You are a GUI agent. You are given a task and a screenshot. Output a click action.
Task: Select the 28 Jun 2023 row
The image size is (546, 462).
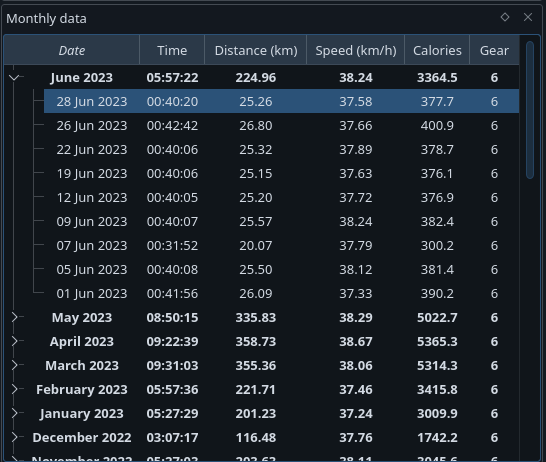pos(281,101)
